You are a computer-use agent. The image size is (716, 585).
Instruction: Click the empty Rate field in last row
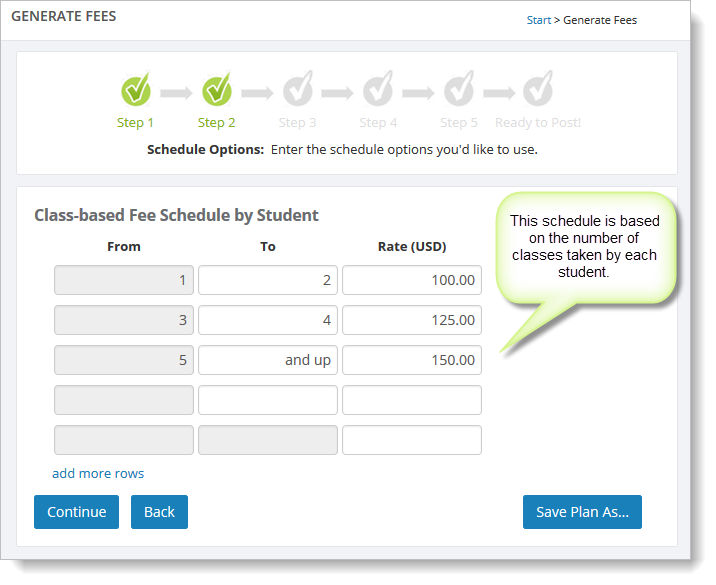pyautogui.click(x=412, y=440)
